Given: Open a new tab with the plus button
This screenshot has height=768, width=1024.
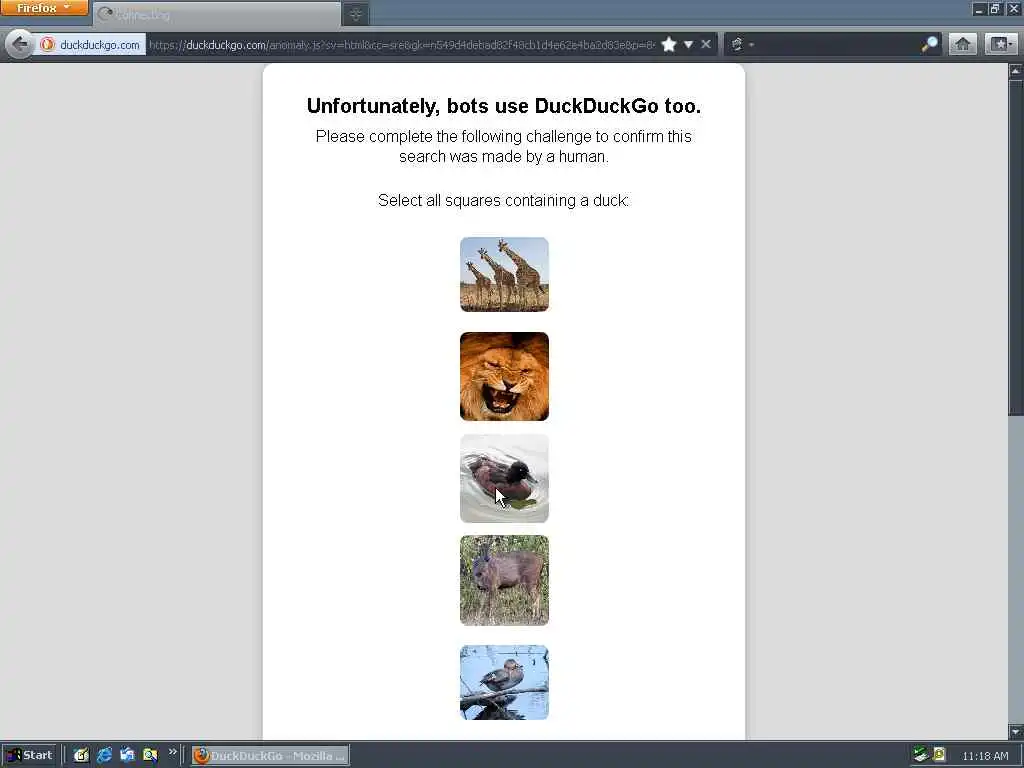Looking at the screenshot, I should 356,14.
